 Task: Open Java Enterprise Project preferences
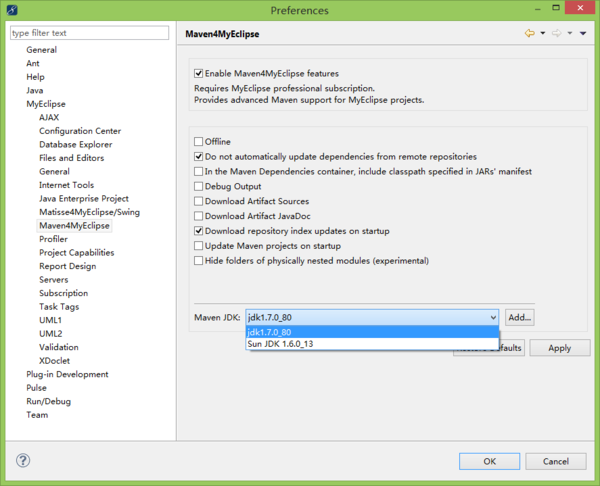tap(84, 198)
